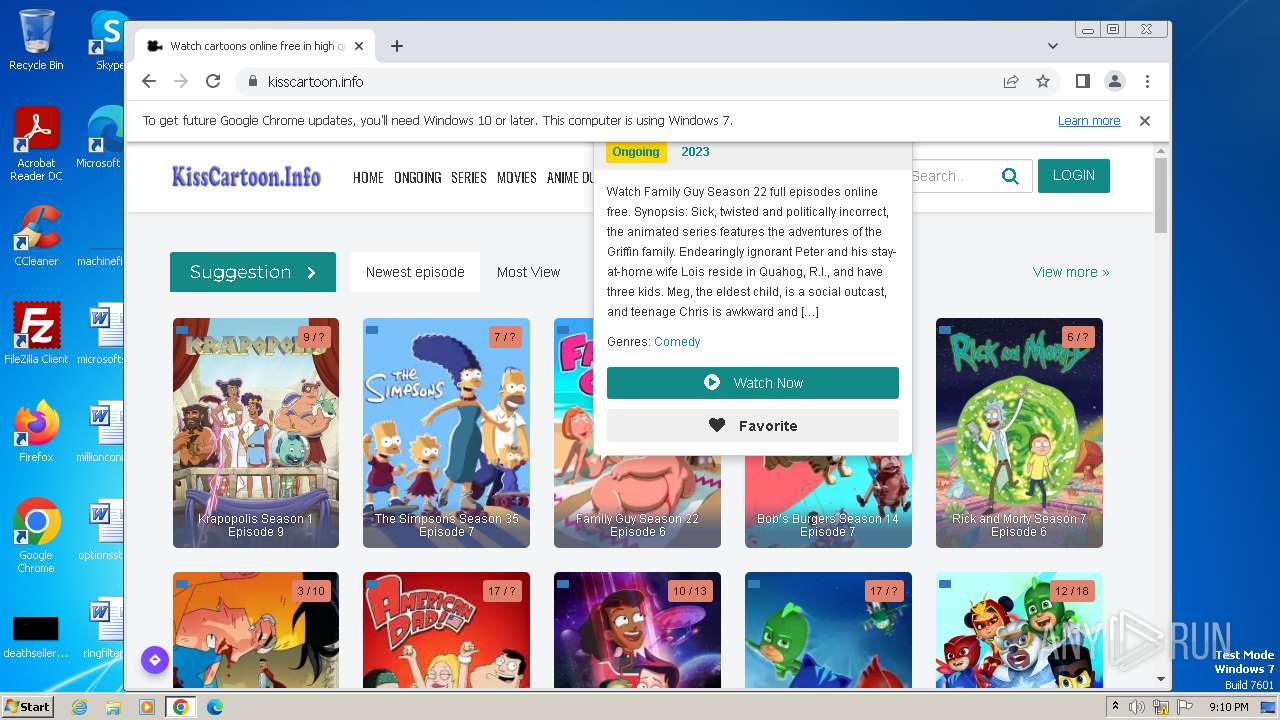Viewport: 1280px width, 720px height.
Task: Expand the tab search chevron
Action: tap(1053, 46)
